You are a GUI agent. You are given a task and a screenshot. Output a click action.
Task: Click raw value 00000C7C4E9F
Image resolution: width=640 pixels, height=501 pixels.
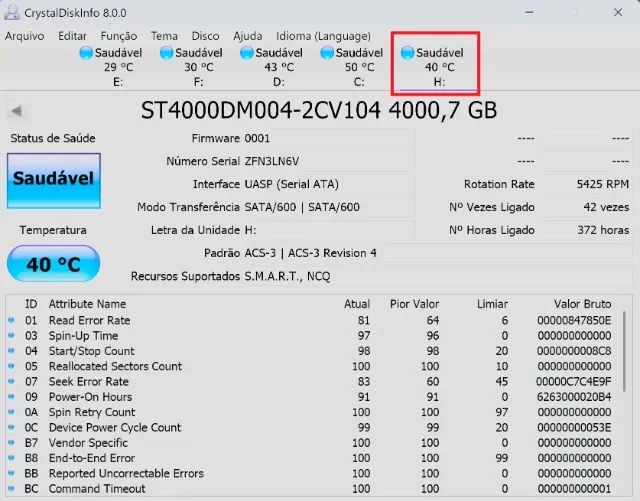[x=573, y=381]
